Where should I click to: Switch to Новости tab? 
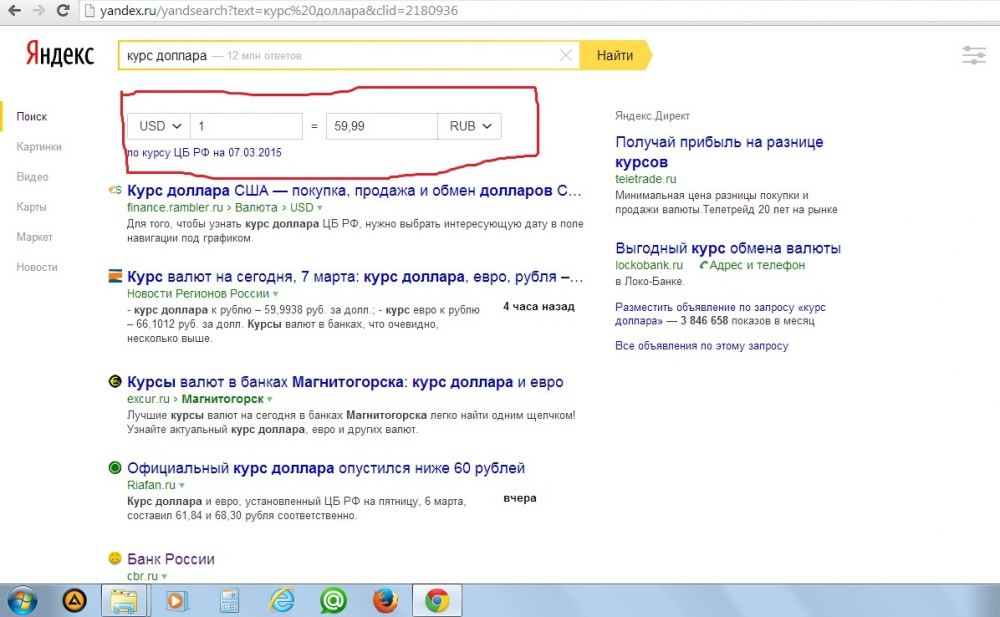pos(37,267)
